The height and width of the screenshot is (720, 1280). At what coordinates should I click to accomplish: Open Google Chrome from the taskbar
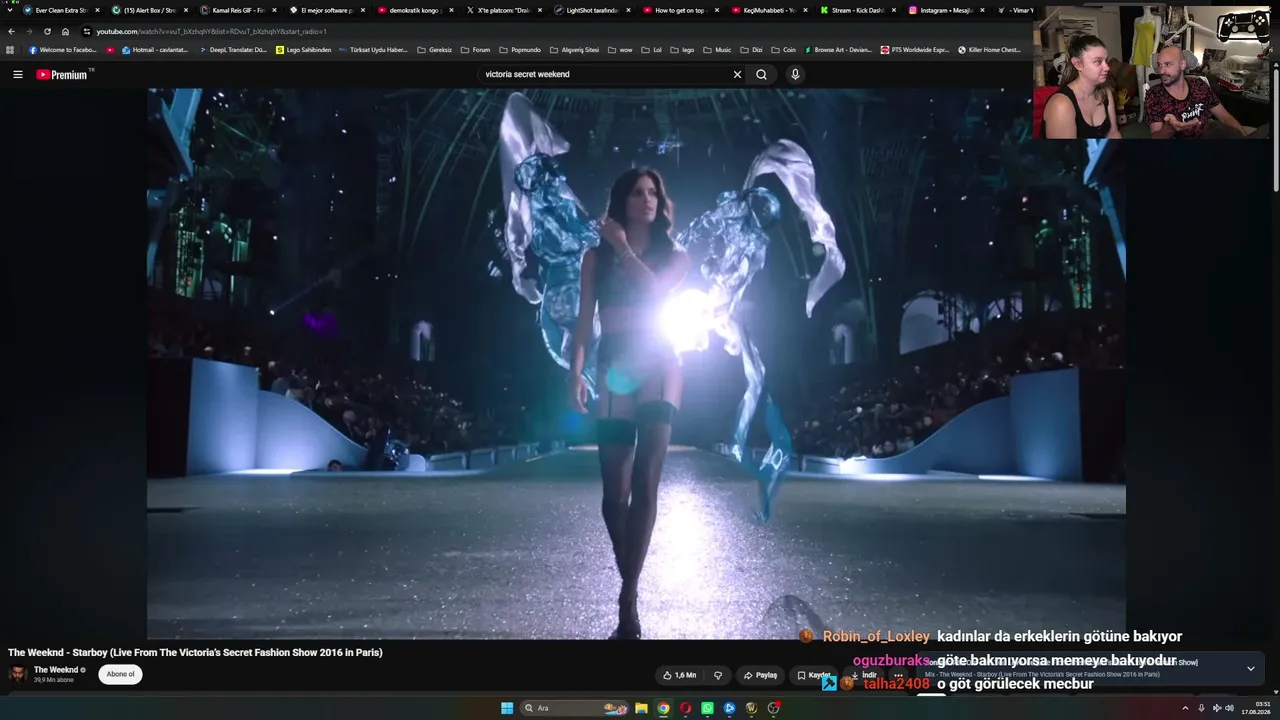pos(663,708)
